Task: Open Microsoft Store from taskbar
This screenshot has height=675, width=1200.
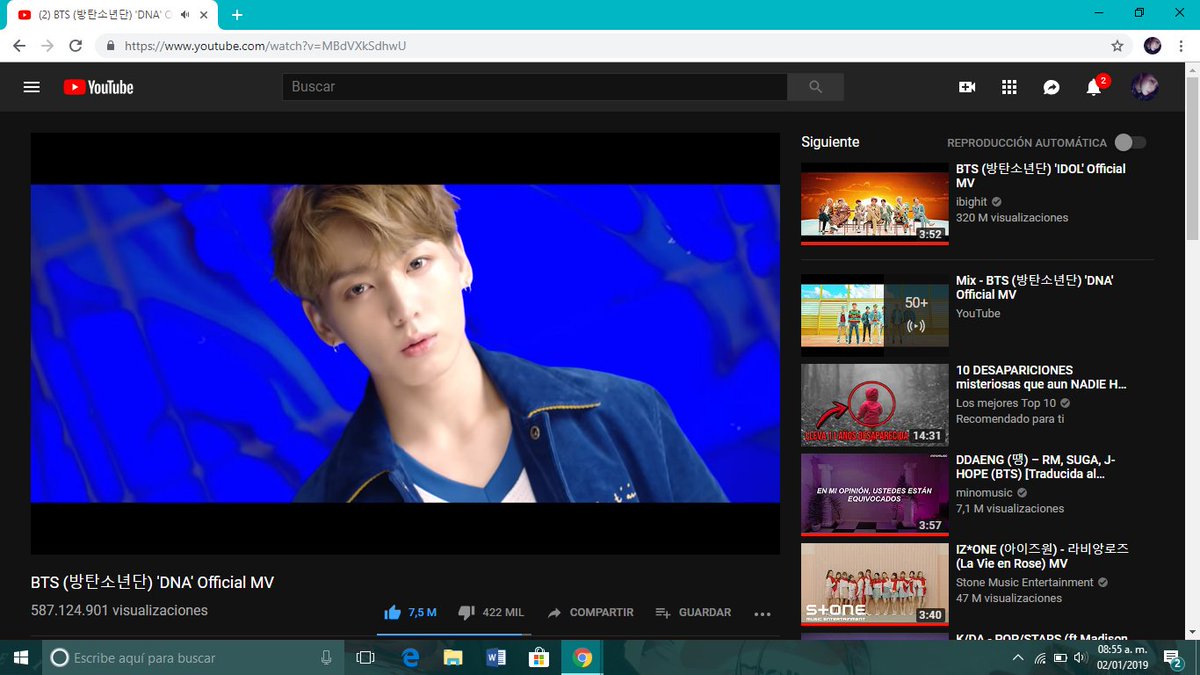Action: tap(539, 657)
